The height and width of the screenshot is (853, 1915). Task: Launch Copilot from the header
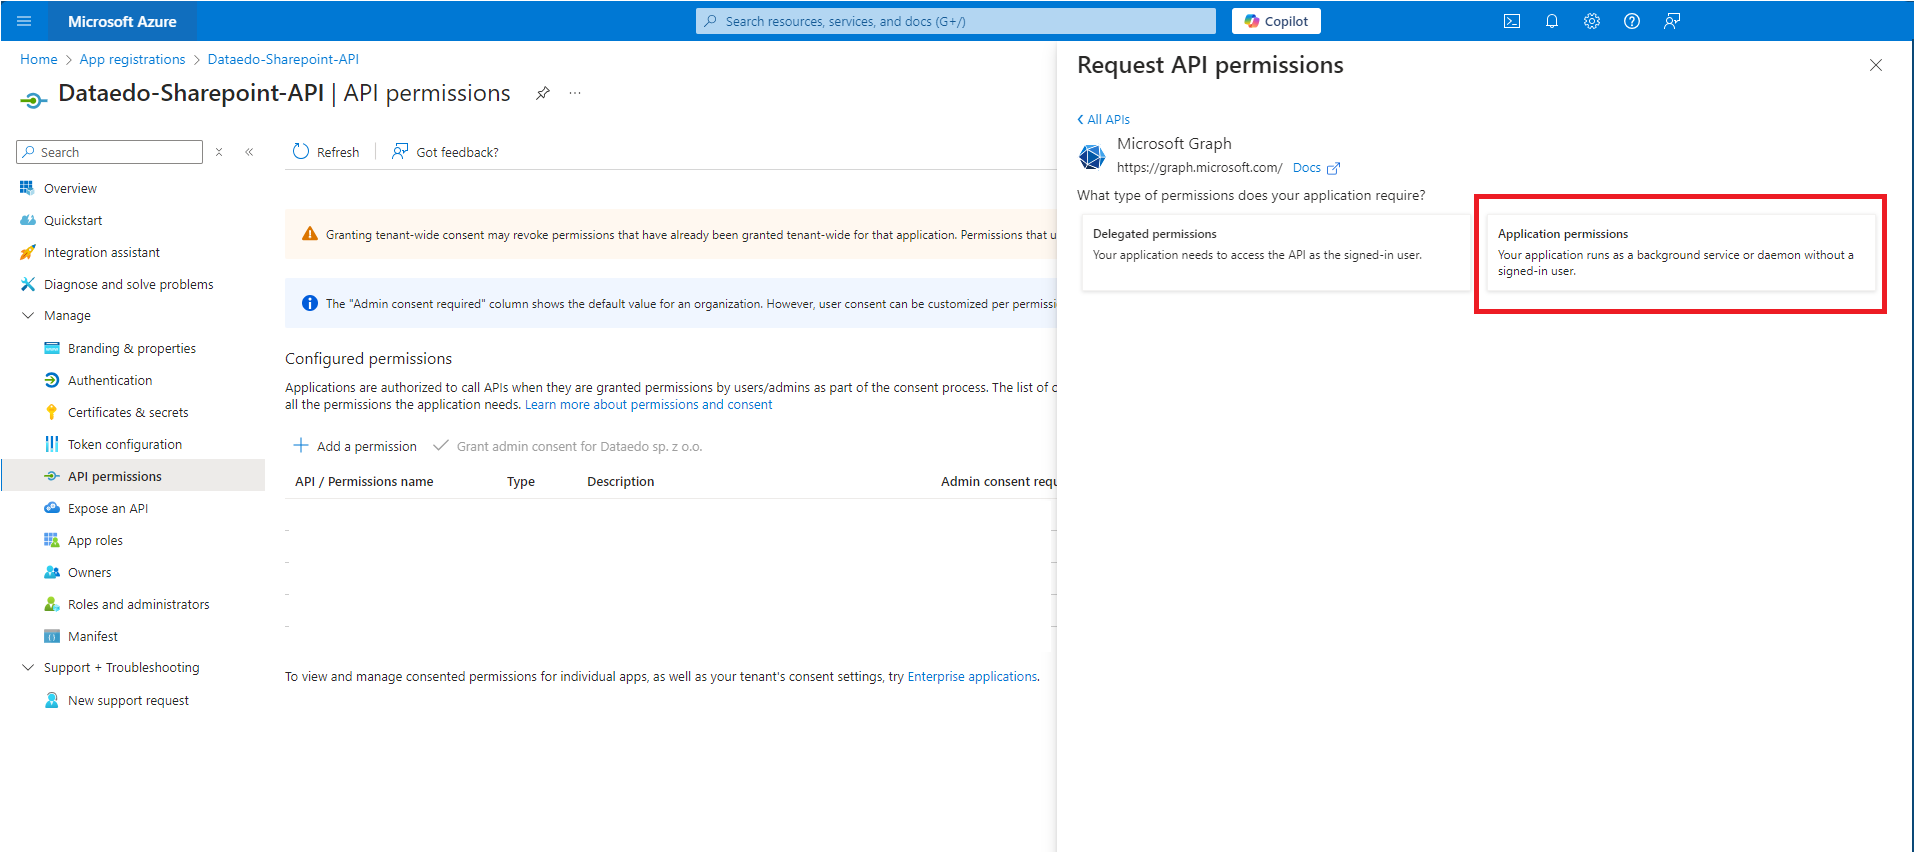1276,21
